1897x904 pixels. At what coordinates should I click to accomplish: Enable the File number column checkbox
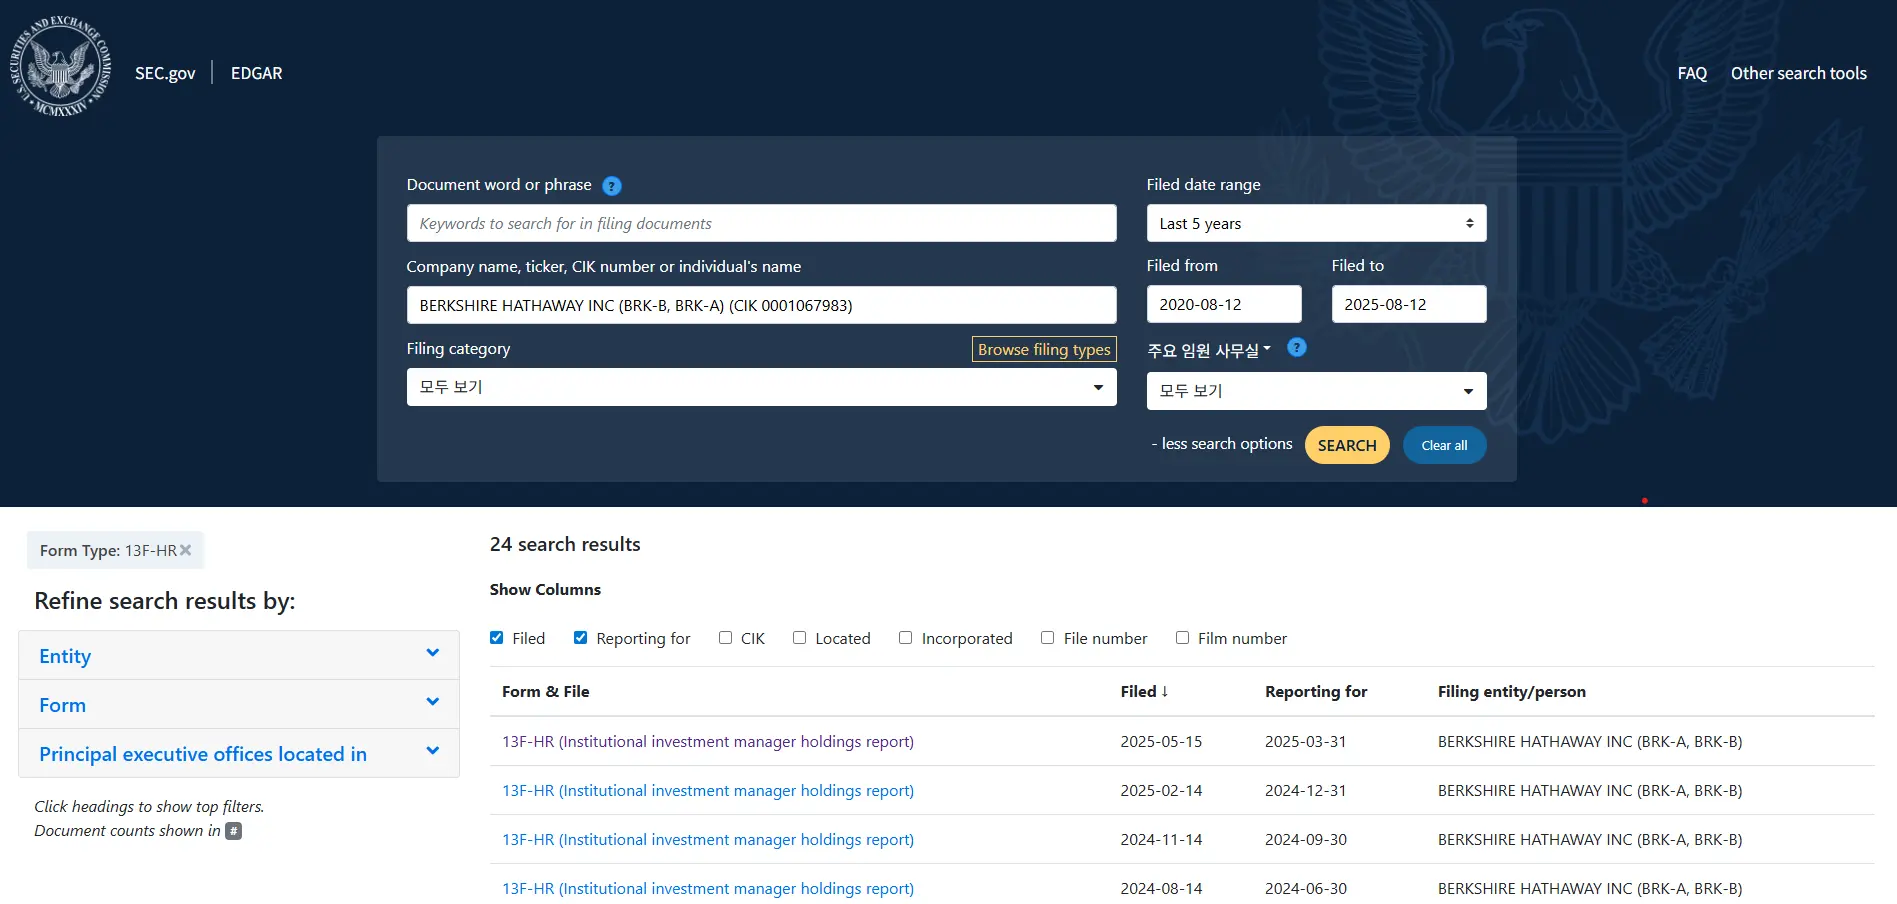(x=1047, y=638)
